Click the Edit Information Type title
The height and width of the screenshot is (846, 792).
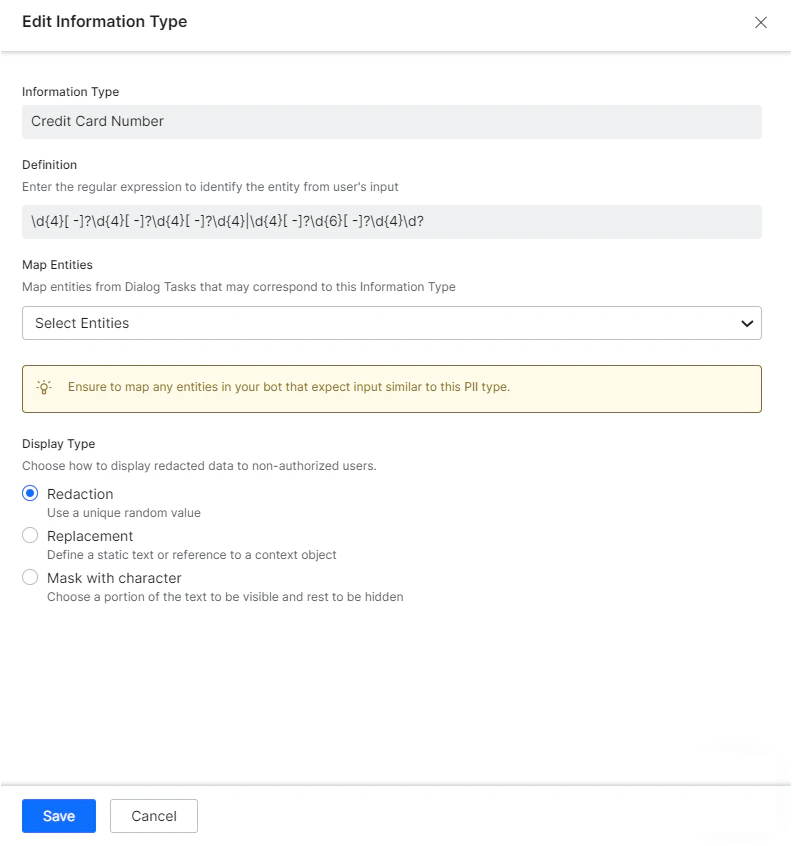pyautogui.click(x=104, y=21)
